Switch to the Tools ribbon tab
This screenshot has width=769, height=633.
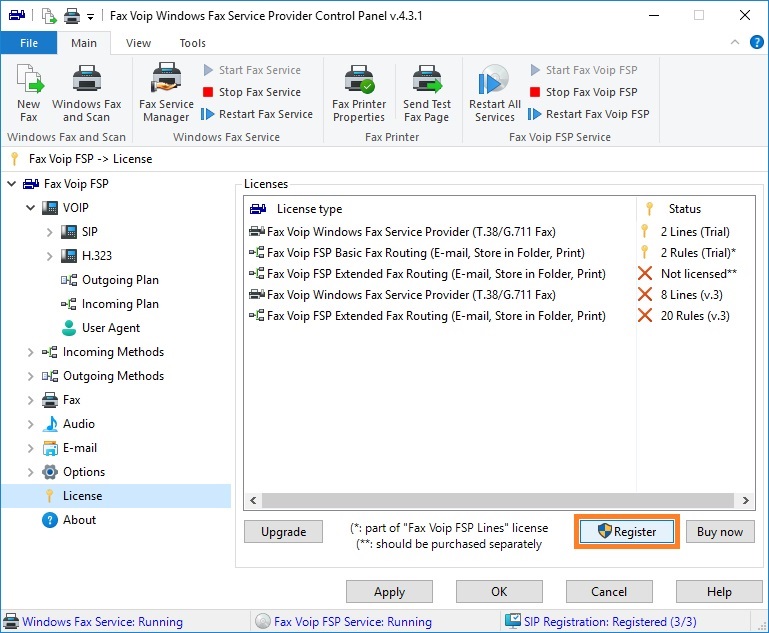192,43
